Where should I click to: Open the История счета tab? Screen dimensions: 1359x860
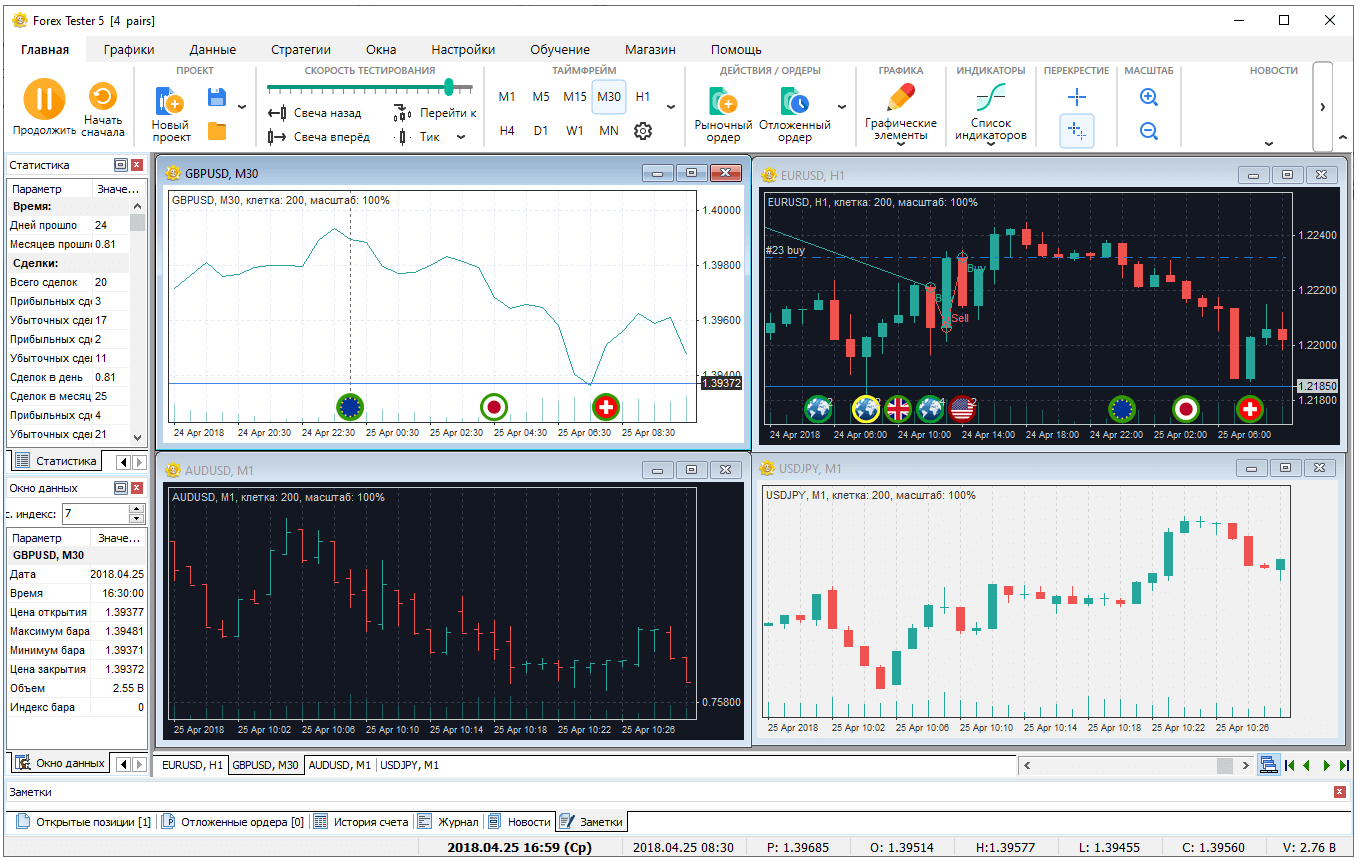(360, 822)
